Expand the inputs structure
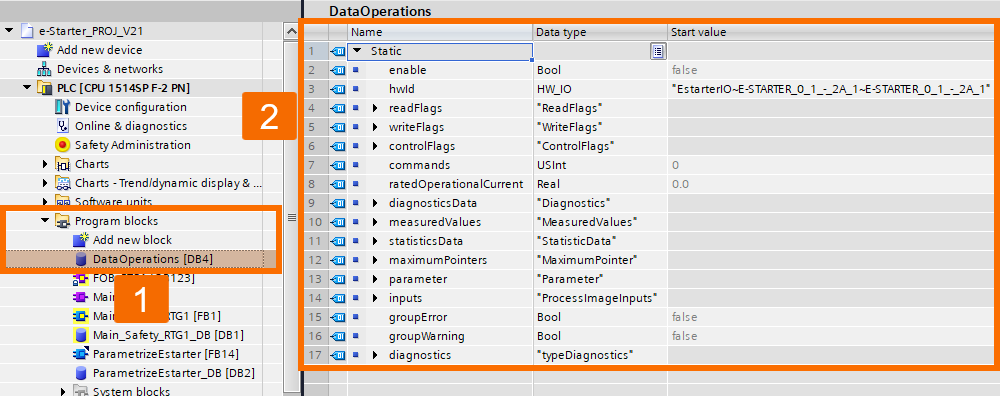Viewport: 1000px width, 396px height. click(x=376, y=298)
